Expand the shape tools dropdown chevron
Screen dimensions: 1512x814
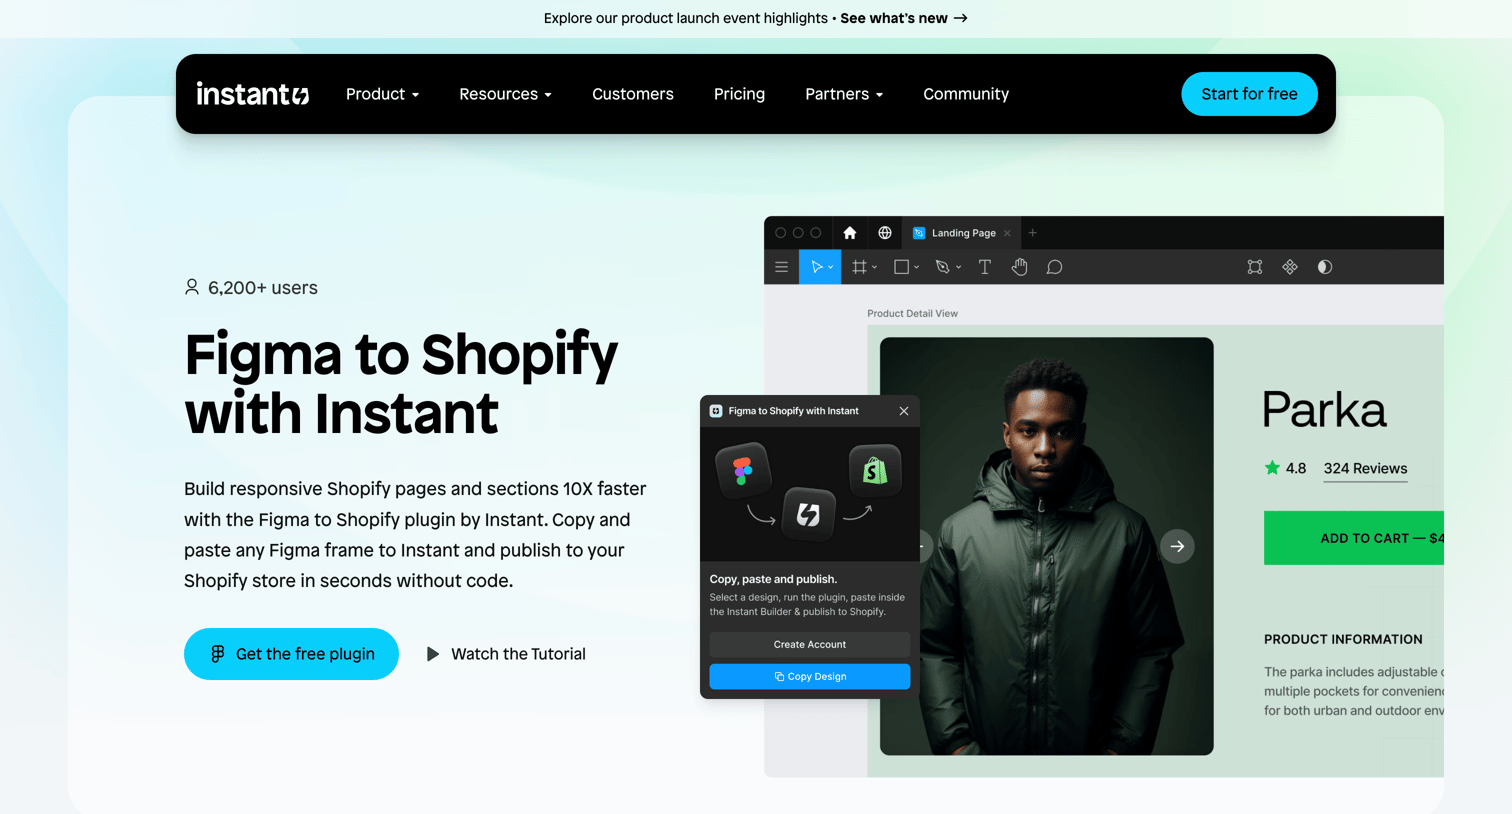916,267
